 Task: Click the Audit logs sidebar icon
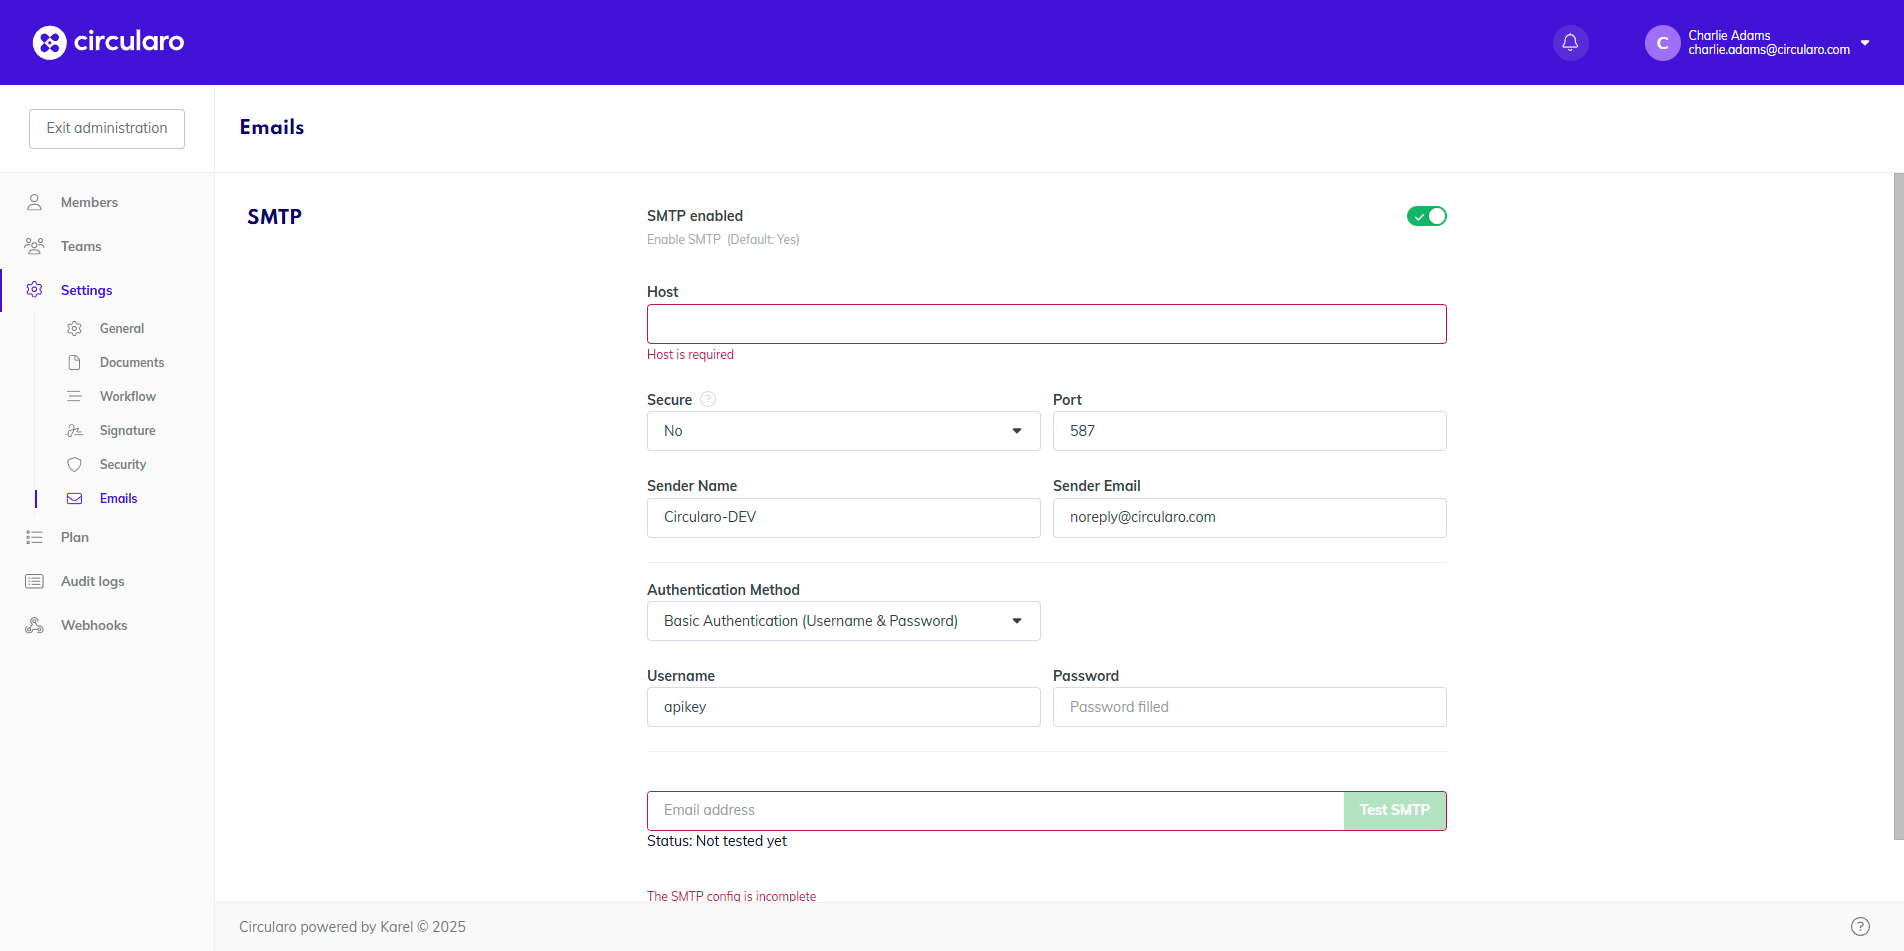[x=34, y=581]
